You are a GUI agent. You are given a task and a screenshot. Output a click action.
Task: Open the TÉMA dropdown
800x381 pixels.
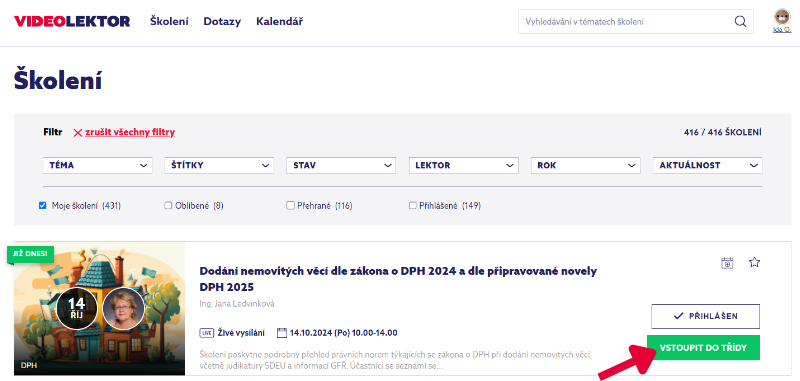click(x=97, y=165)
